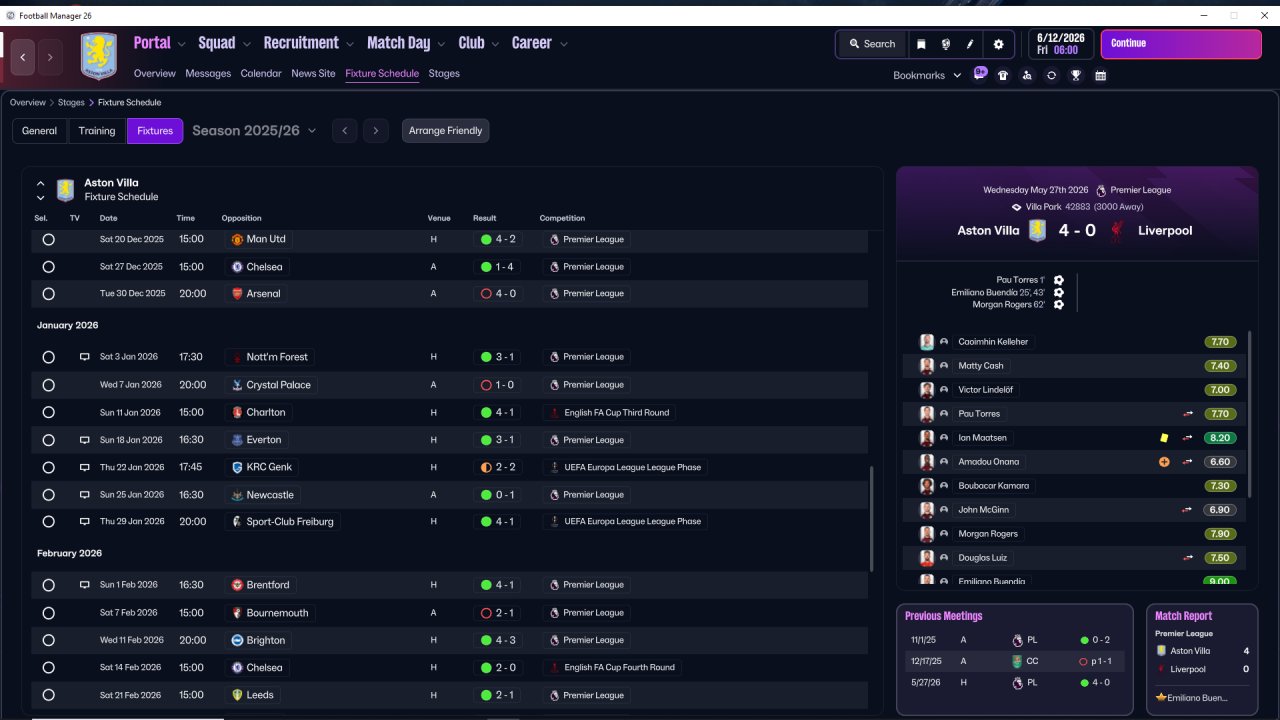Expand the Squad menu dropdown arrow

pos(246,44)
